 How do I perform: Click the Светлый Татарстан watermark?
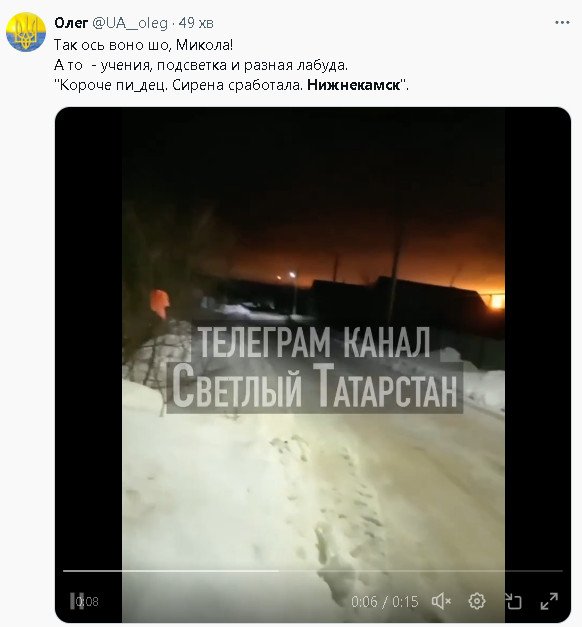click(x=314, y=387)
